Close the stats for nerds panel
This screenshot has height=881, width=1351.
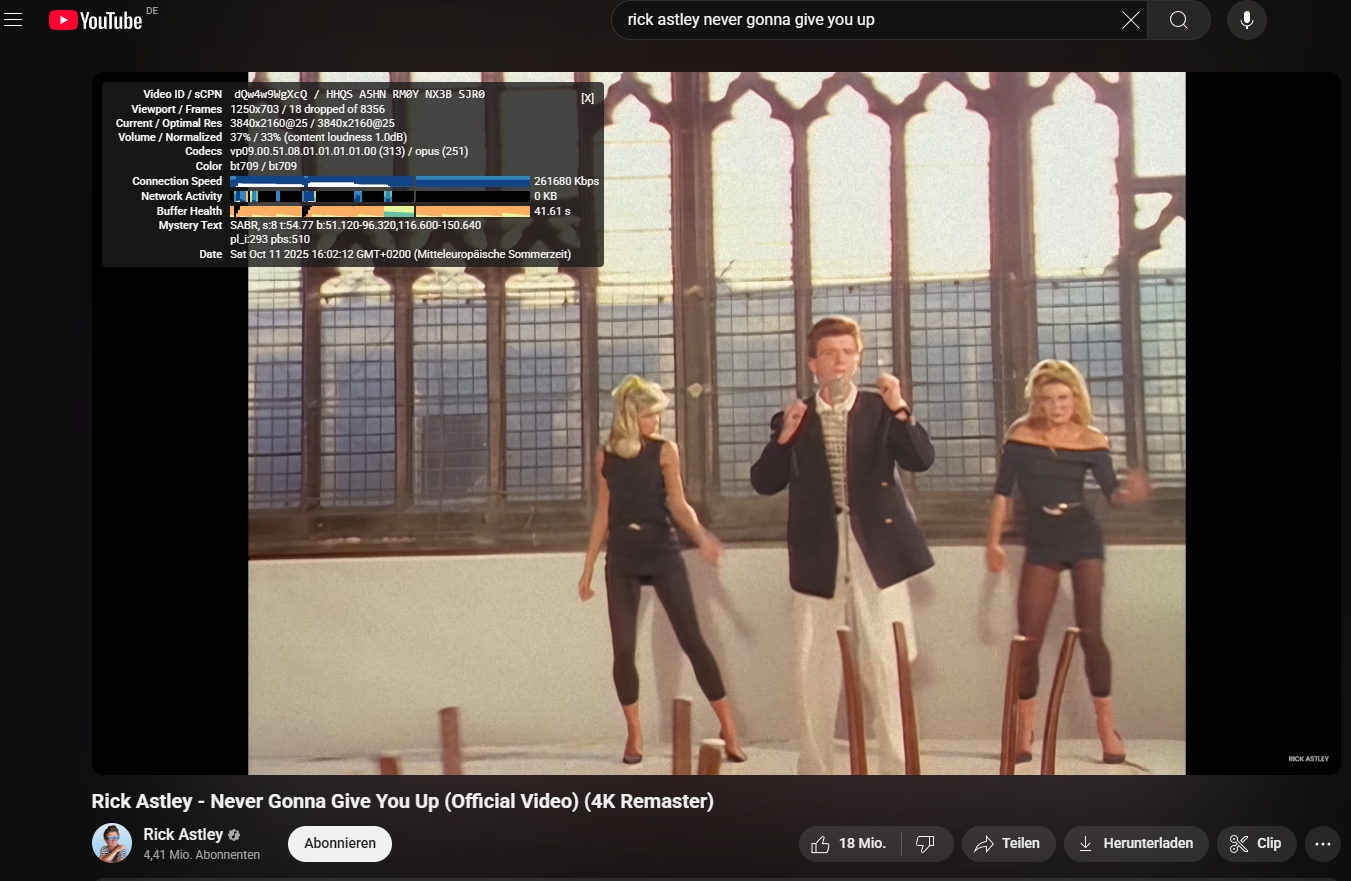click(x=587, y=98)
